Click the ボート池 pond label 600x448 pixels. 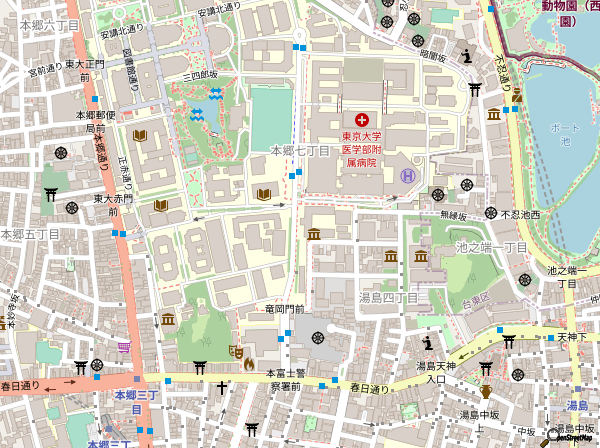click(x=565, y=134)
